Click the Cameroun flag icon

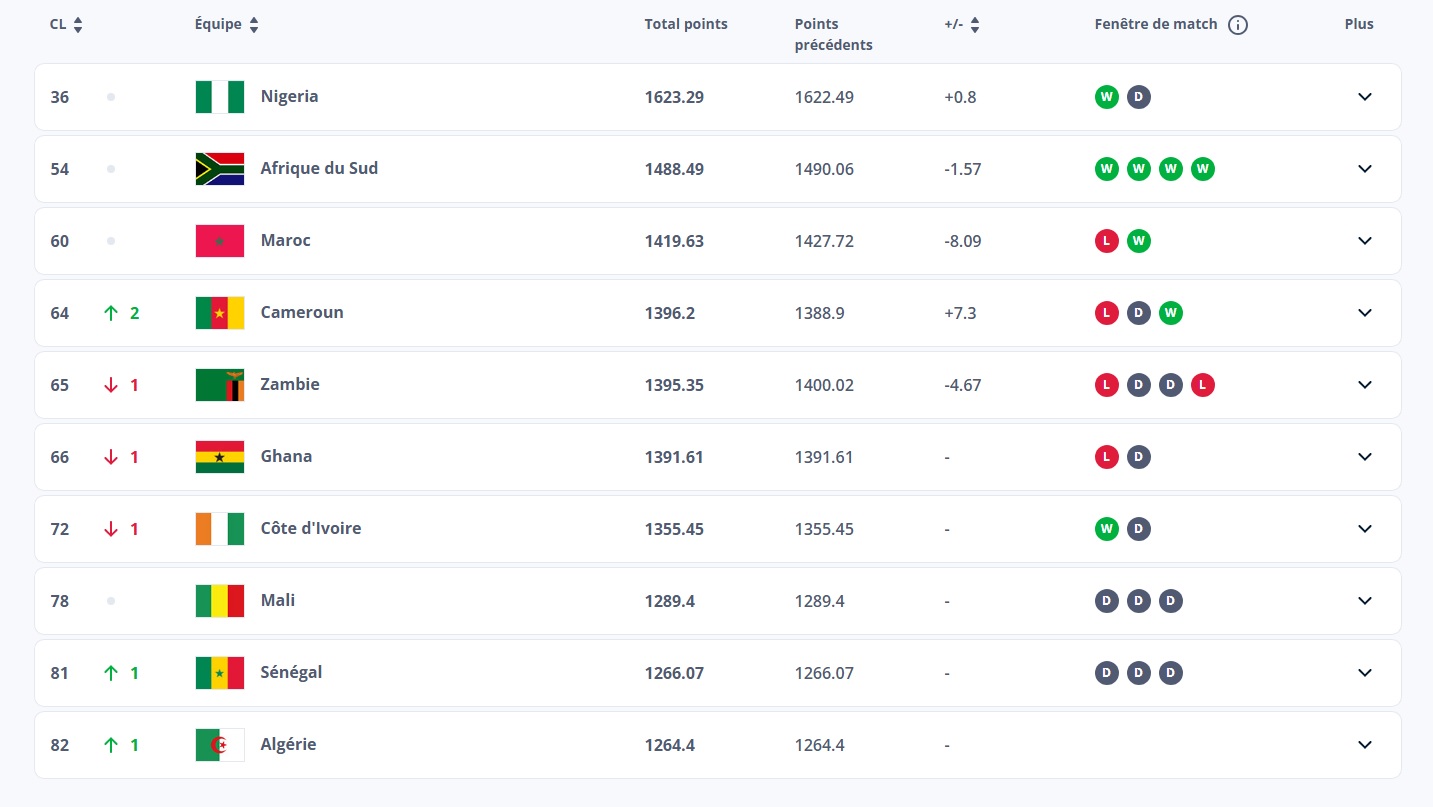tap(219, 313)
